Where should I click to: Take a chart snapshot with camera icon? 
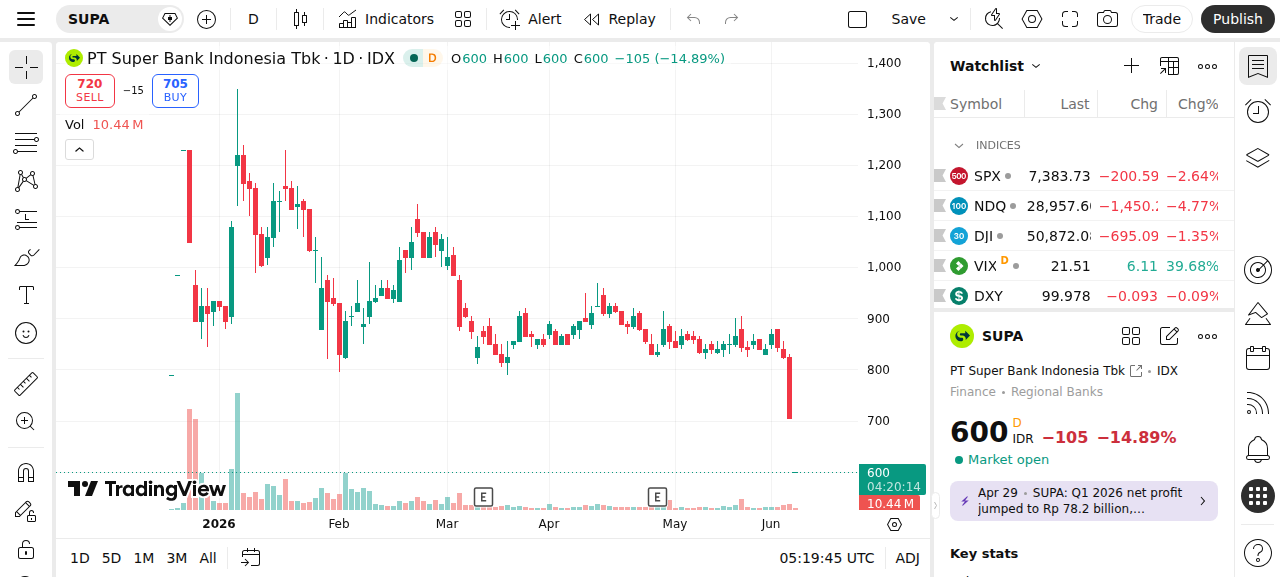tap(1107, 19)
